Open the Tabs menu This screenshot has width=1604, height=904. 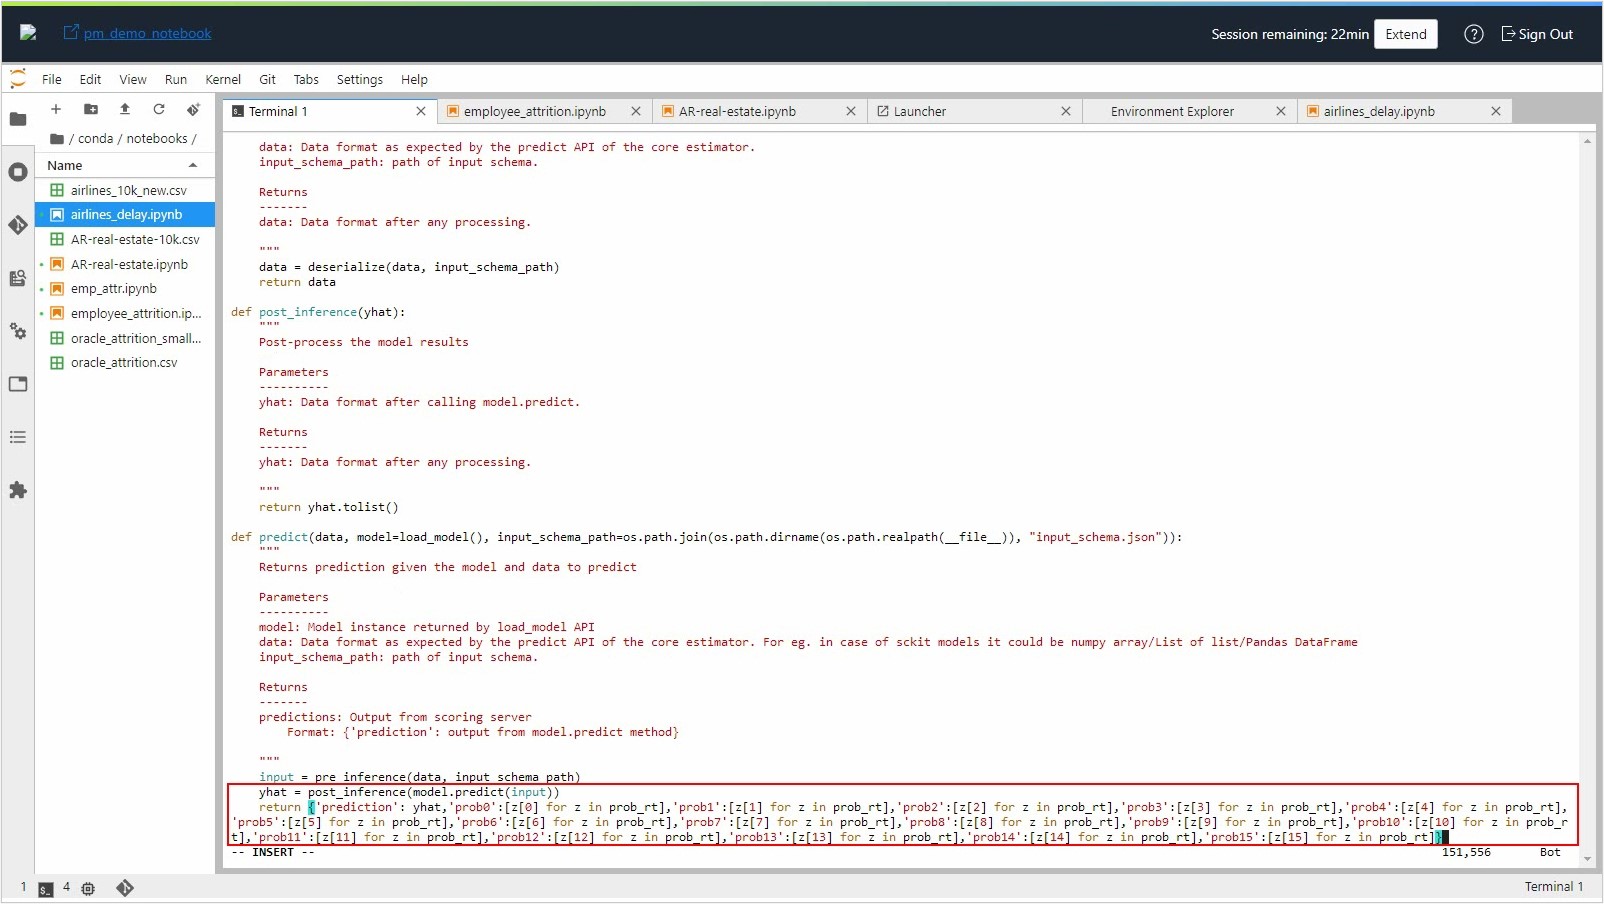point(306,79)
